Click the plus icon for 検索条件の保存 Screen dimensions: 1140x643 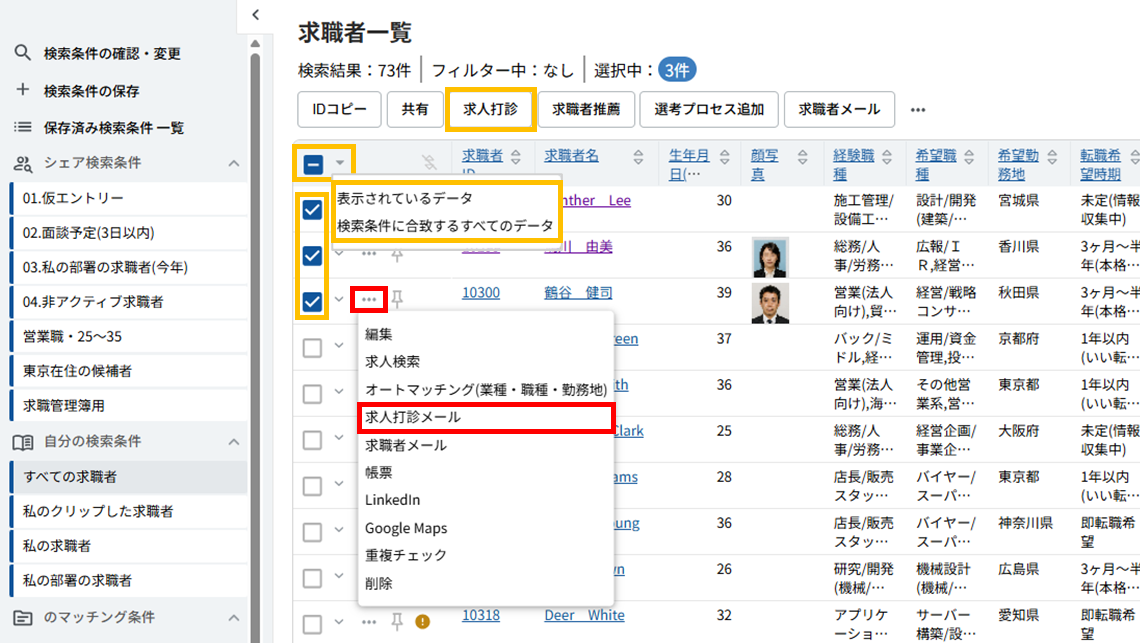(x=22, y=90)
